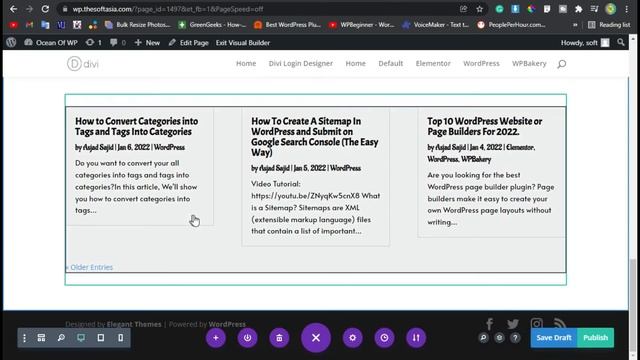
Task: Click Exit Visual Builder
Action: (243, 42)
